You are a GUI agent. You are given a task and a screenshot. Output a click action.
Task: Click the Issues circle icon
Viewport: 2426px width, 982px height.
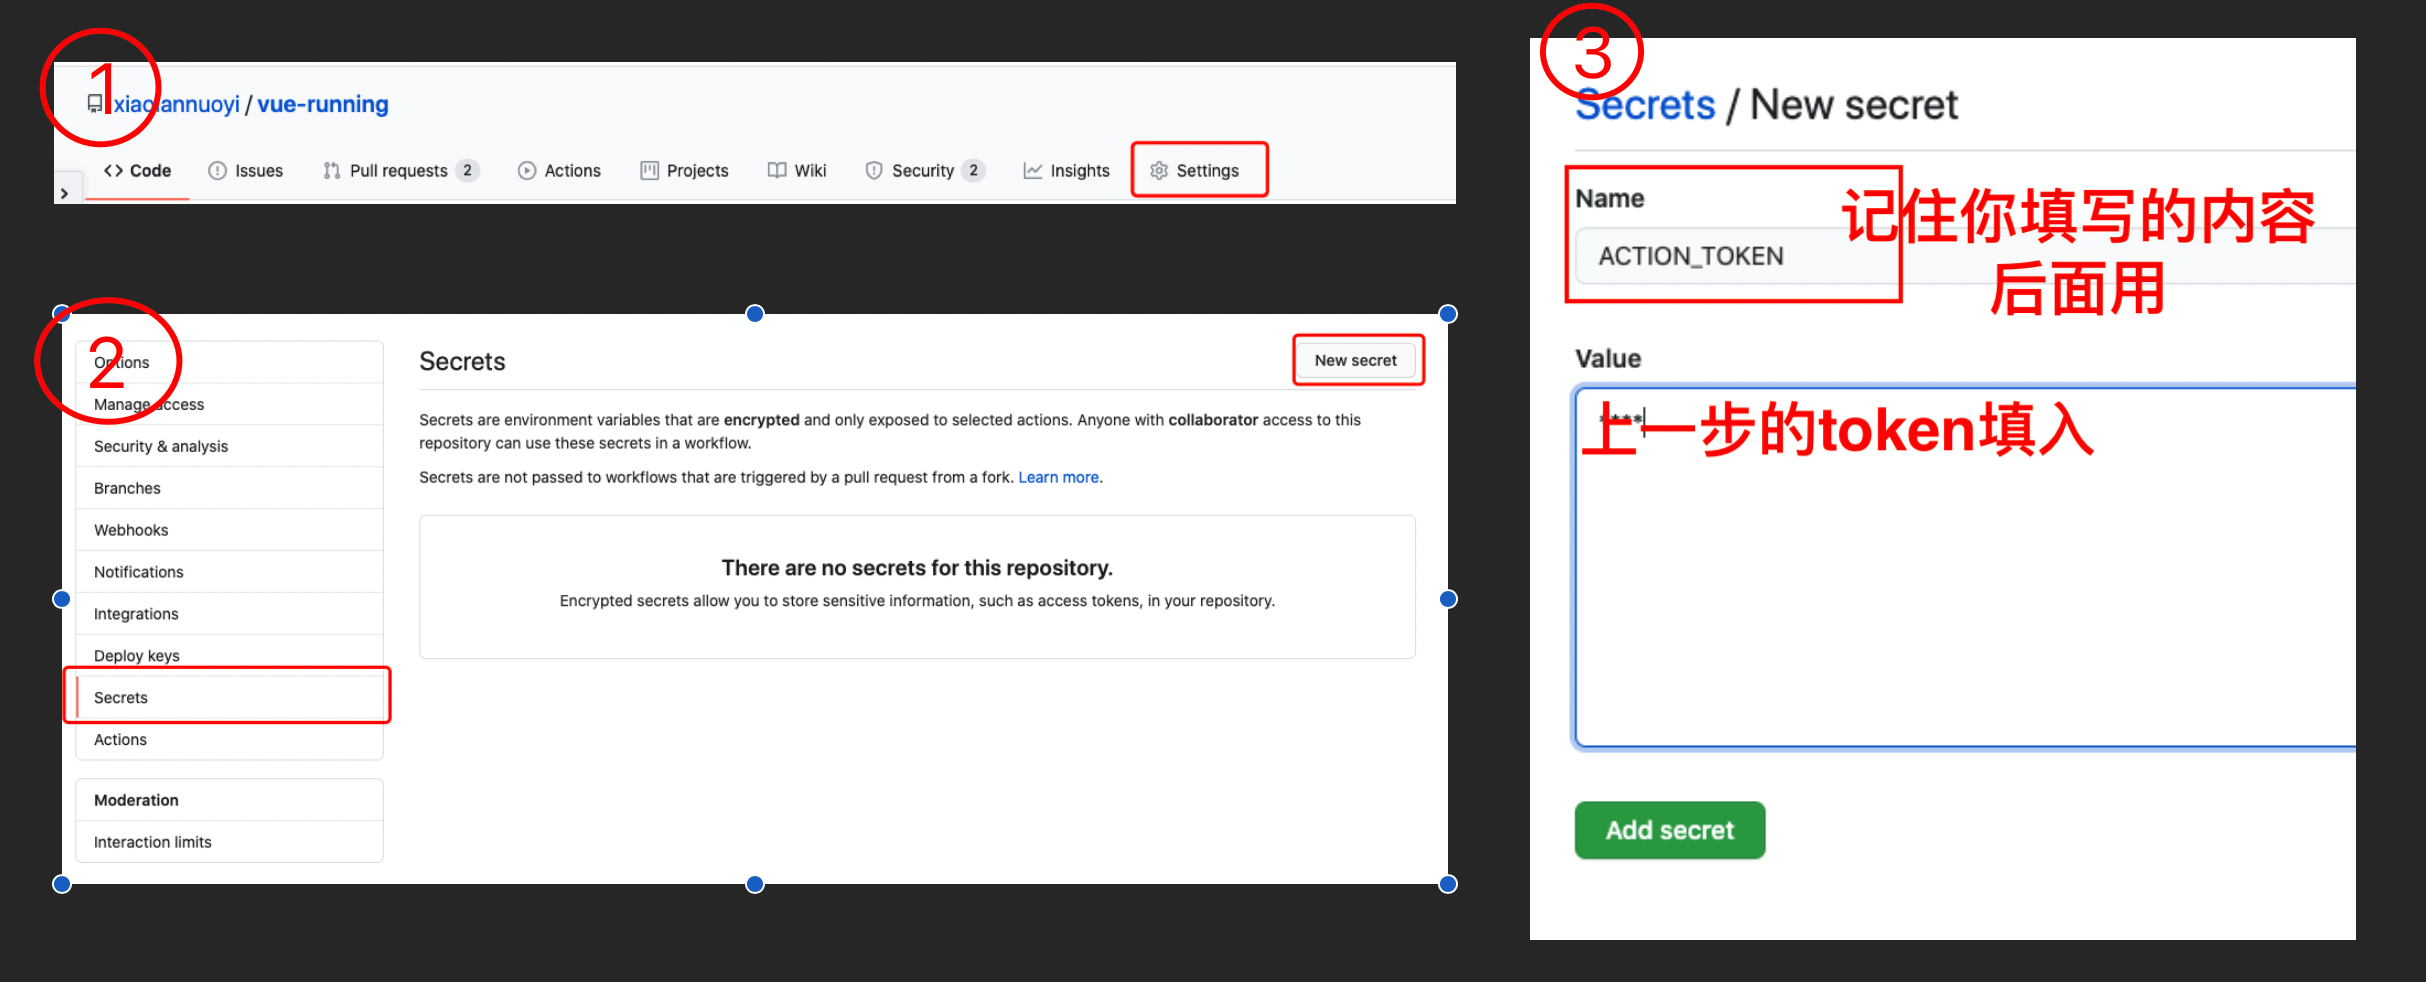coord(217,170)
